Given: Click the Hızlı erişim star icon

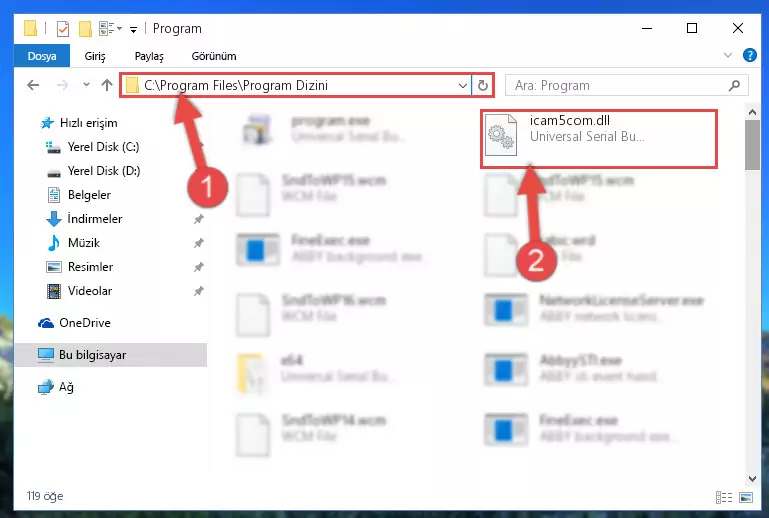Looking at the screenshot, I should click(47, 123).
